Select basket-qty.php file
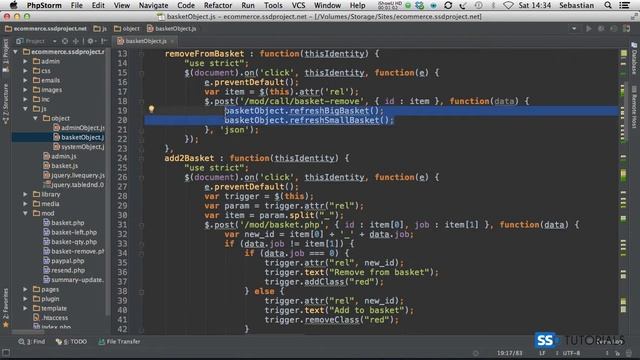The width and height of the screenshot is (640, 360). pyautogui.click(x=70, y=242)
